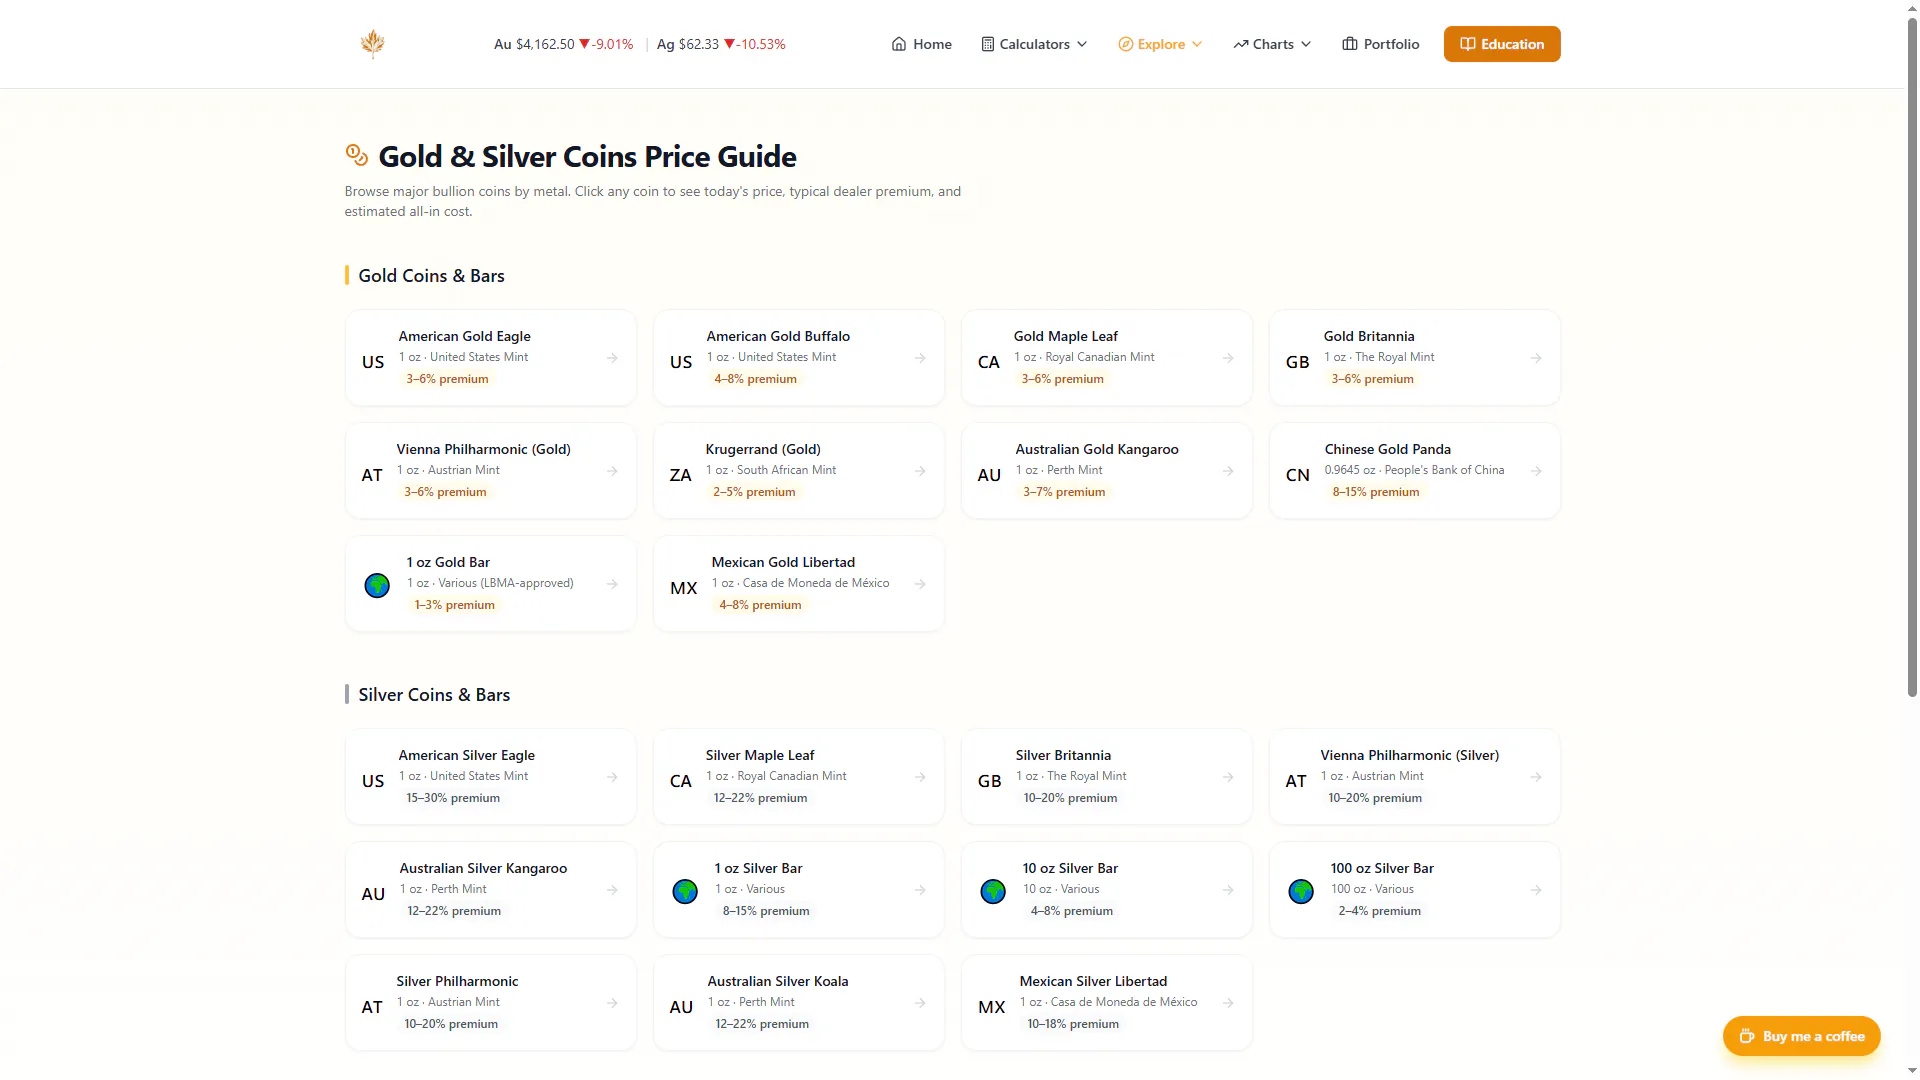Open the Silver Philharmonic coin page
This screenshot has width=1920, height=1080.
[x=491, y=1003]
